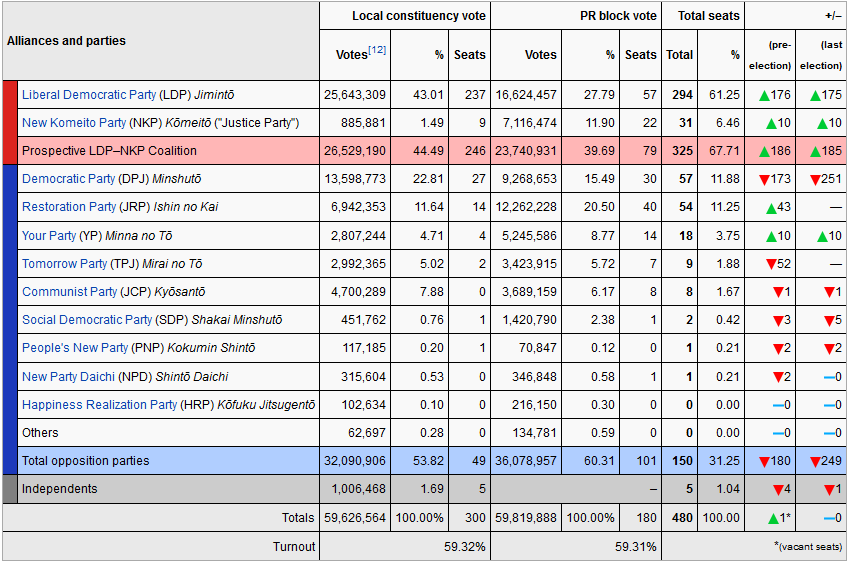Click the red decrease arrow beside 173
This screenshot has height=564, width=848.
(764, 180)
